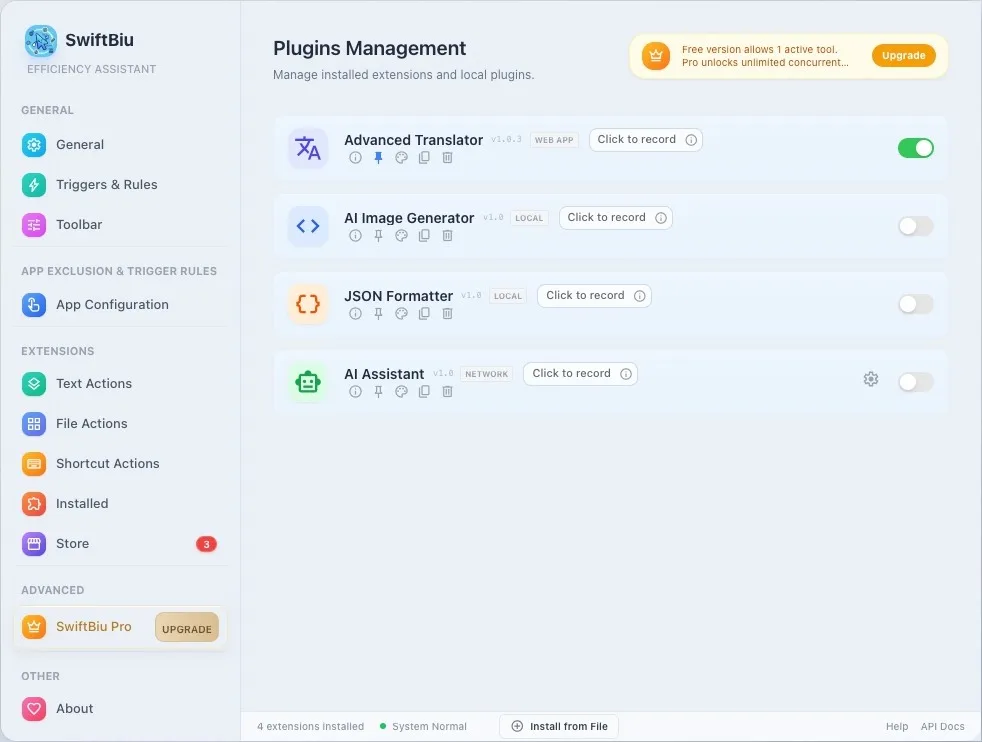This screenshot has width=982, height=742.
Task: Click the Advanced Translator plugin icon
Action: [x=308, y=148]
